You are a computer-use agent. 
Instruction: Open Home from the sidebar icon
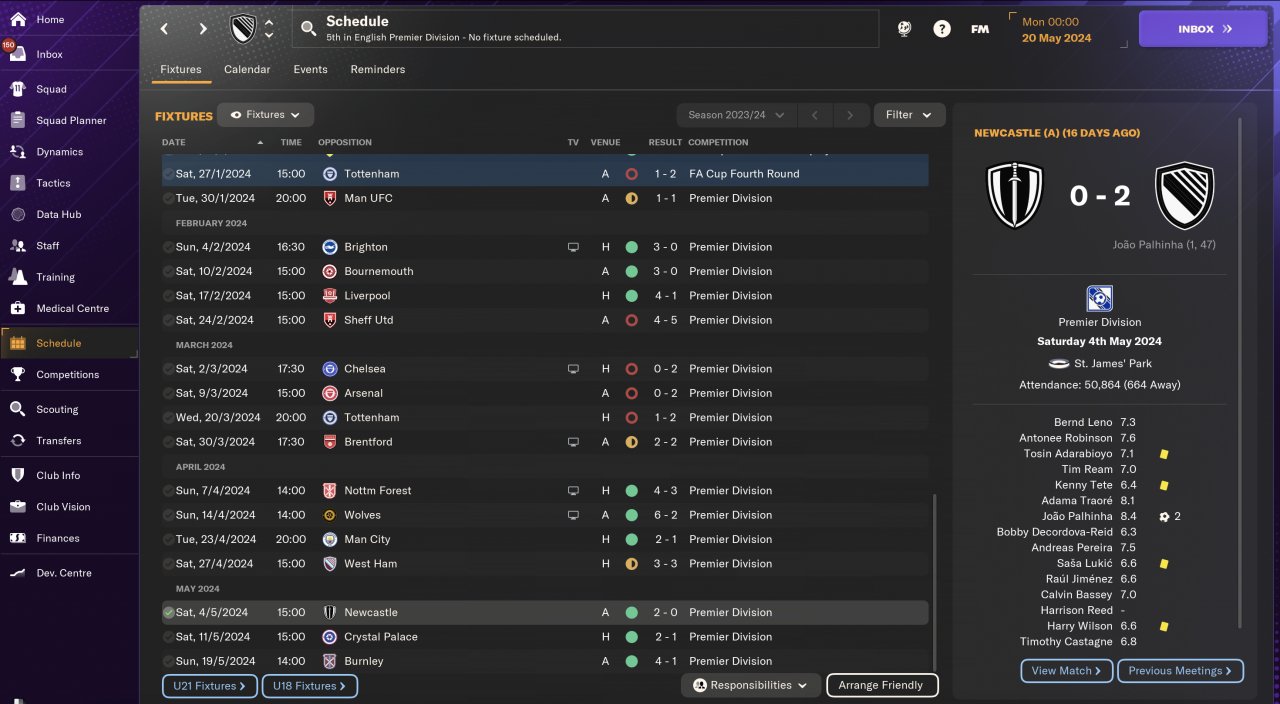(17, 19)
